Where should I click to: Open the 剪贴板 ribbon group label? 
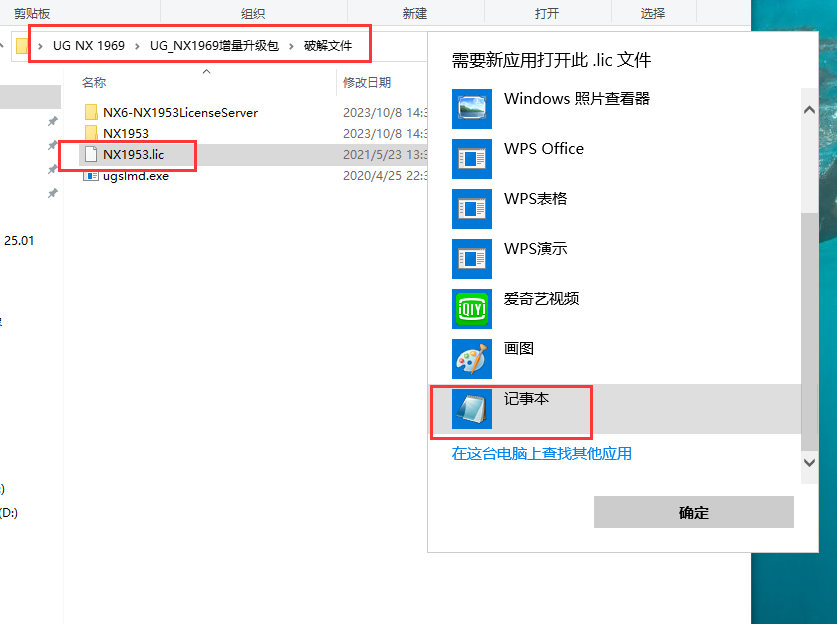click(x=32, y=13)
